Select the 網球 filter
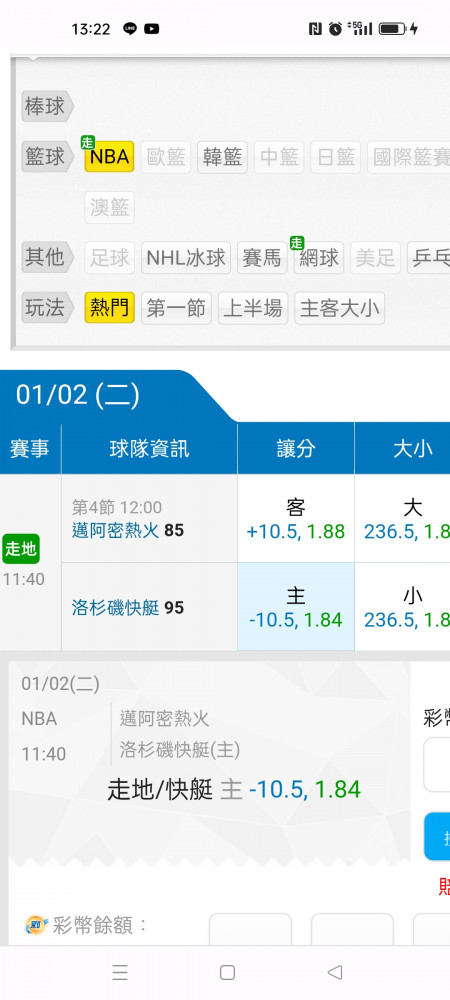 pos(319,258)
